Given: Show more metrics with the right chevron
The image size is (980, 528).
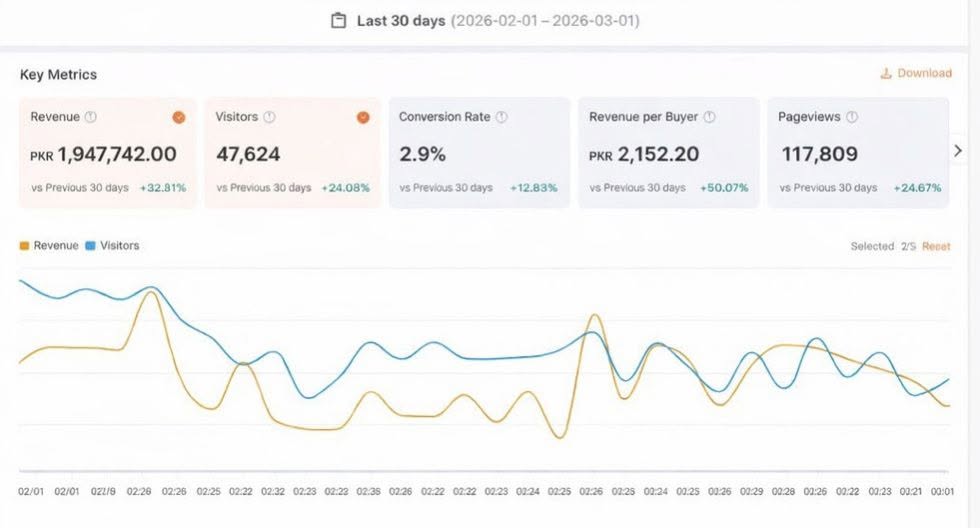Looking at the screenshot, I should coord(958,151).
